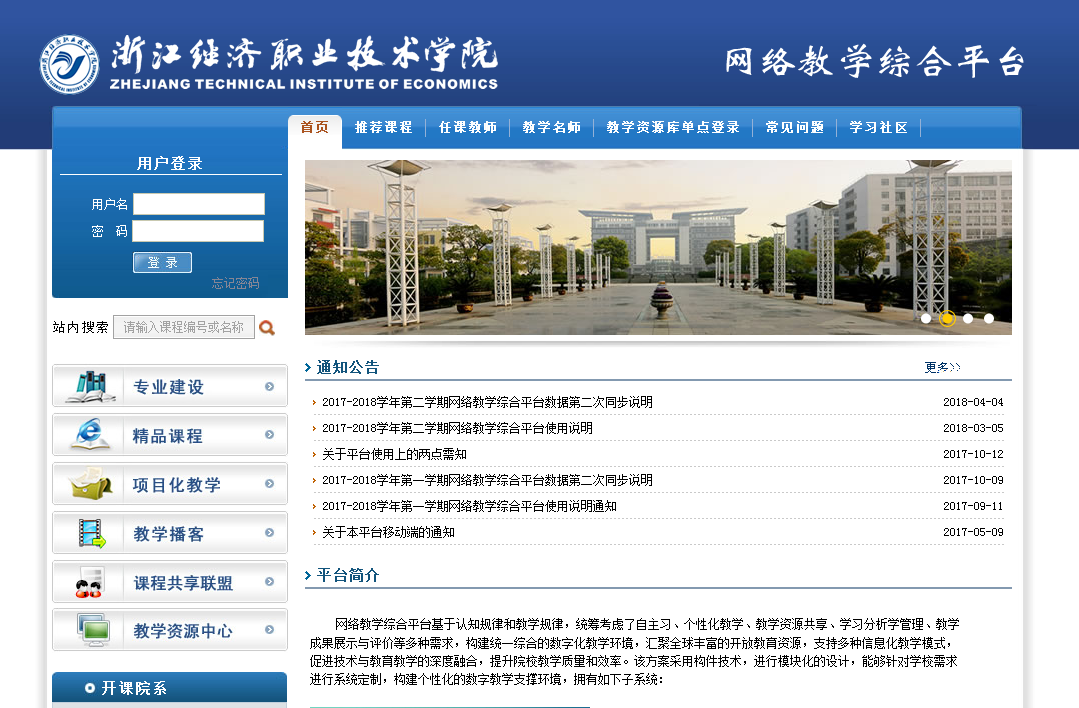Select the fourth banner slide dot
The width and height of the screenshot is (1079, 708).
coord(989,319)
